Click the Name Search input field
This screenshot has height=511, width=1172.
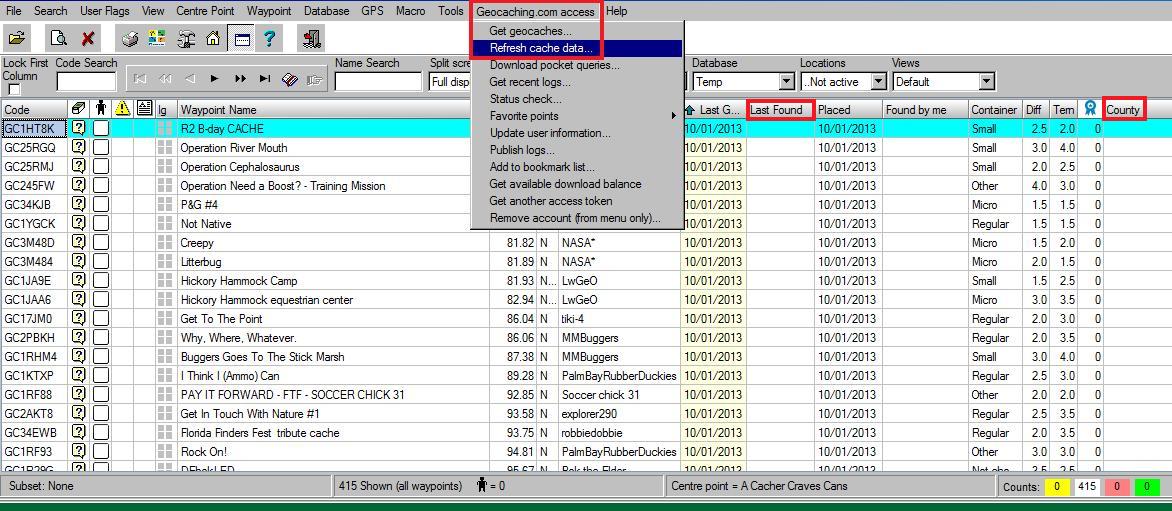pos(378,81)
